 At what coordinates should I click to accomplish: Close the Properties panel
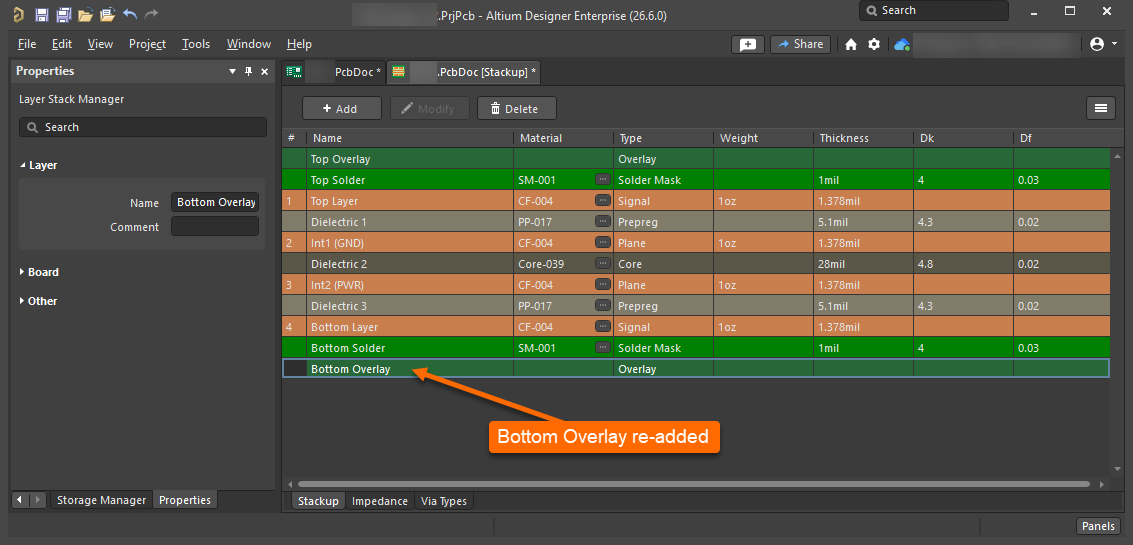coord(264,72)
